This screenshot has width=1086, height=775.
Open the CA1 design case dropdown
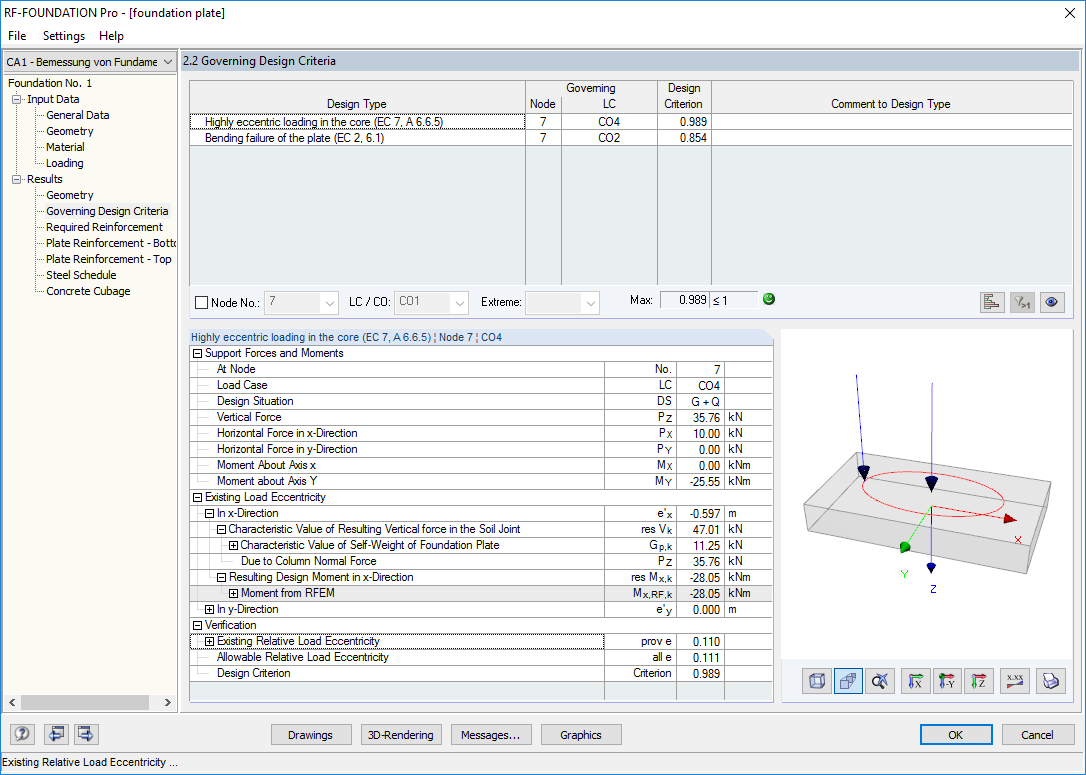coord(167,61)
